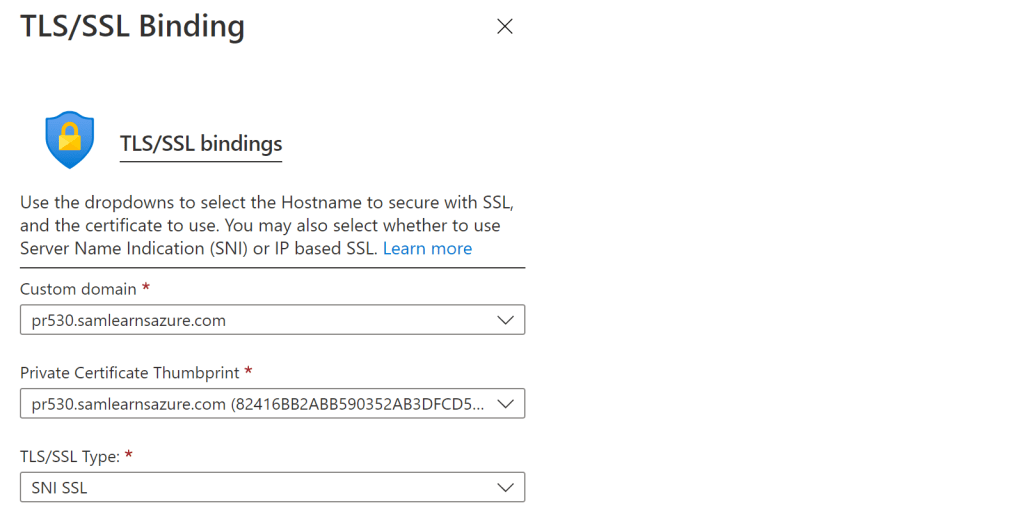Click the TLS/SSL Binding panel title
Image resolution: width=1024 pixels, height=526 pixels.
coord(132,26)
